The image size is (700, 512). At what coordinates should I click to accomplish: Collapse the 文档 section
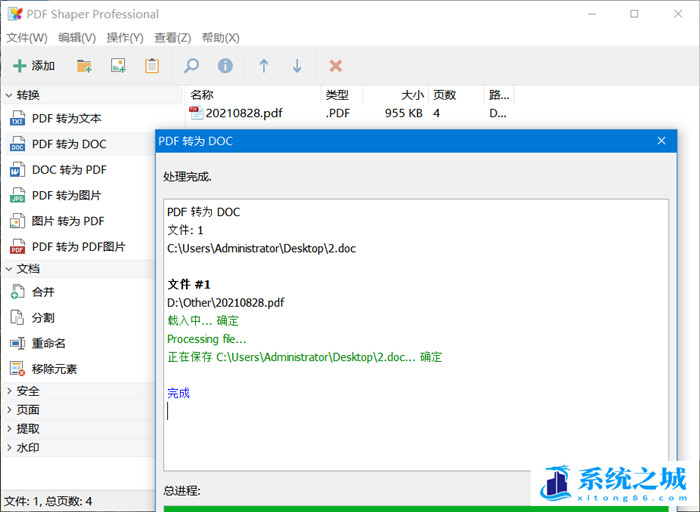tap(8, 269)
